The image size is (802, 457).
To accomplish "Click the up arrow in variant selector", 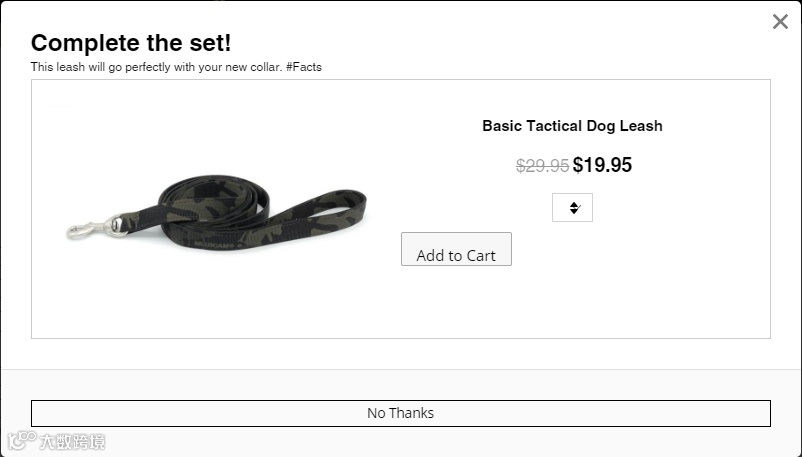I will (x=574, y=203).
